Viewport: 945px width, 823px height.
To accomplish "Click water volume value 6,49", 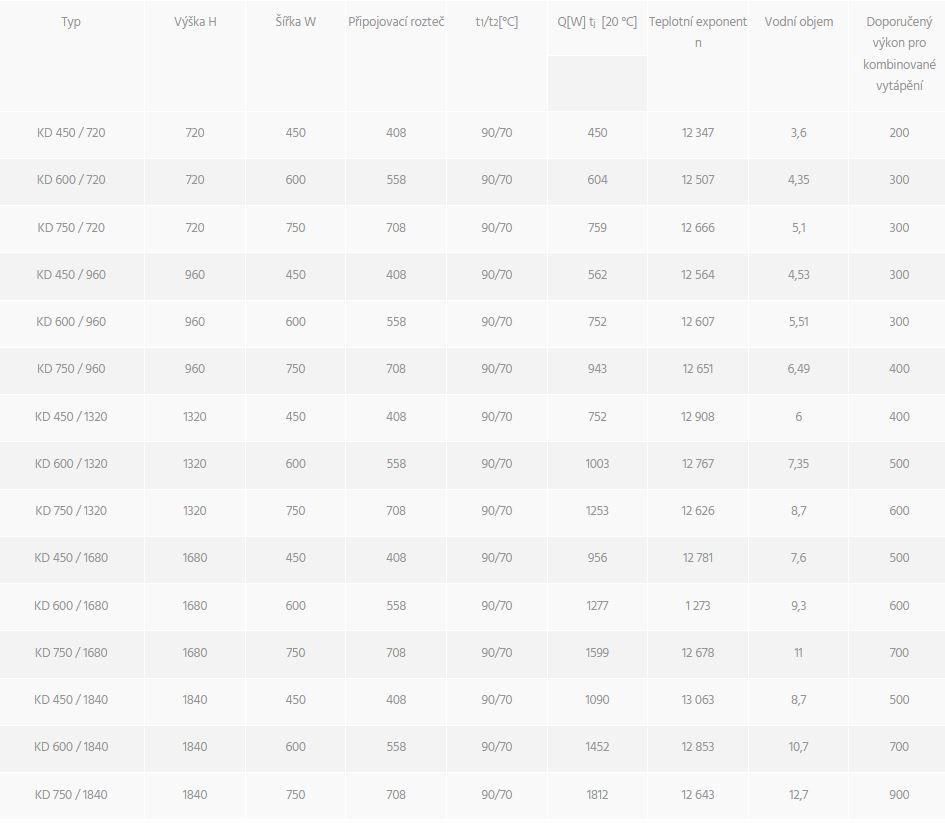I will (x=798, y=369).
